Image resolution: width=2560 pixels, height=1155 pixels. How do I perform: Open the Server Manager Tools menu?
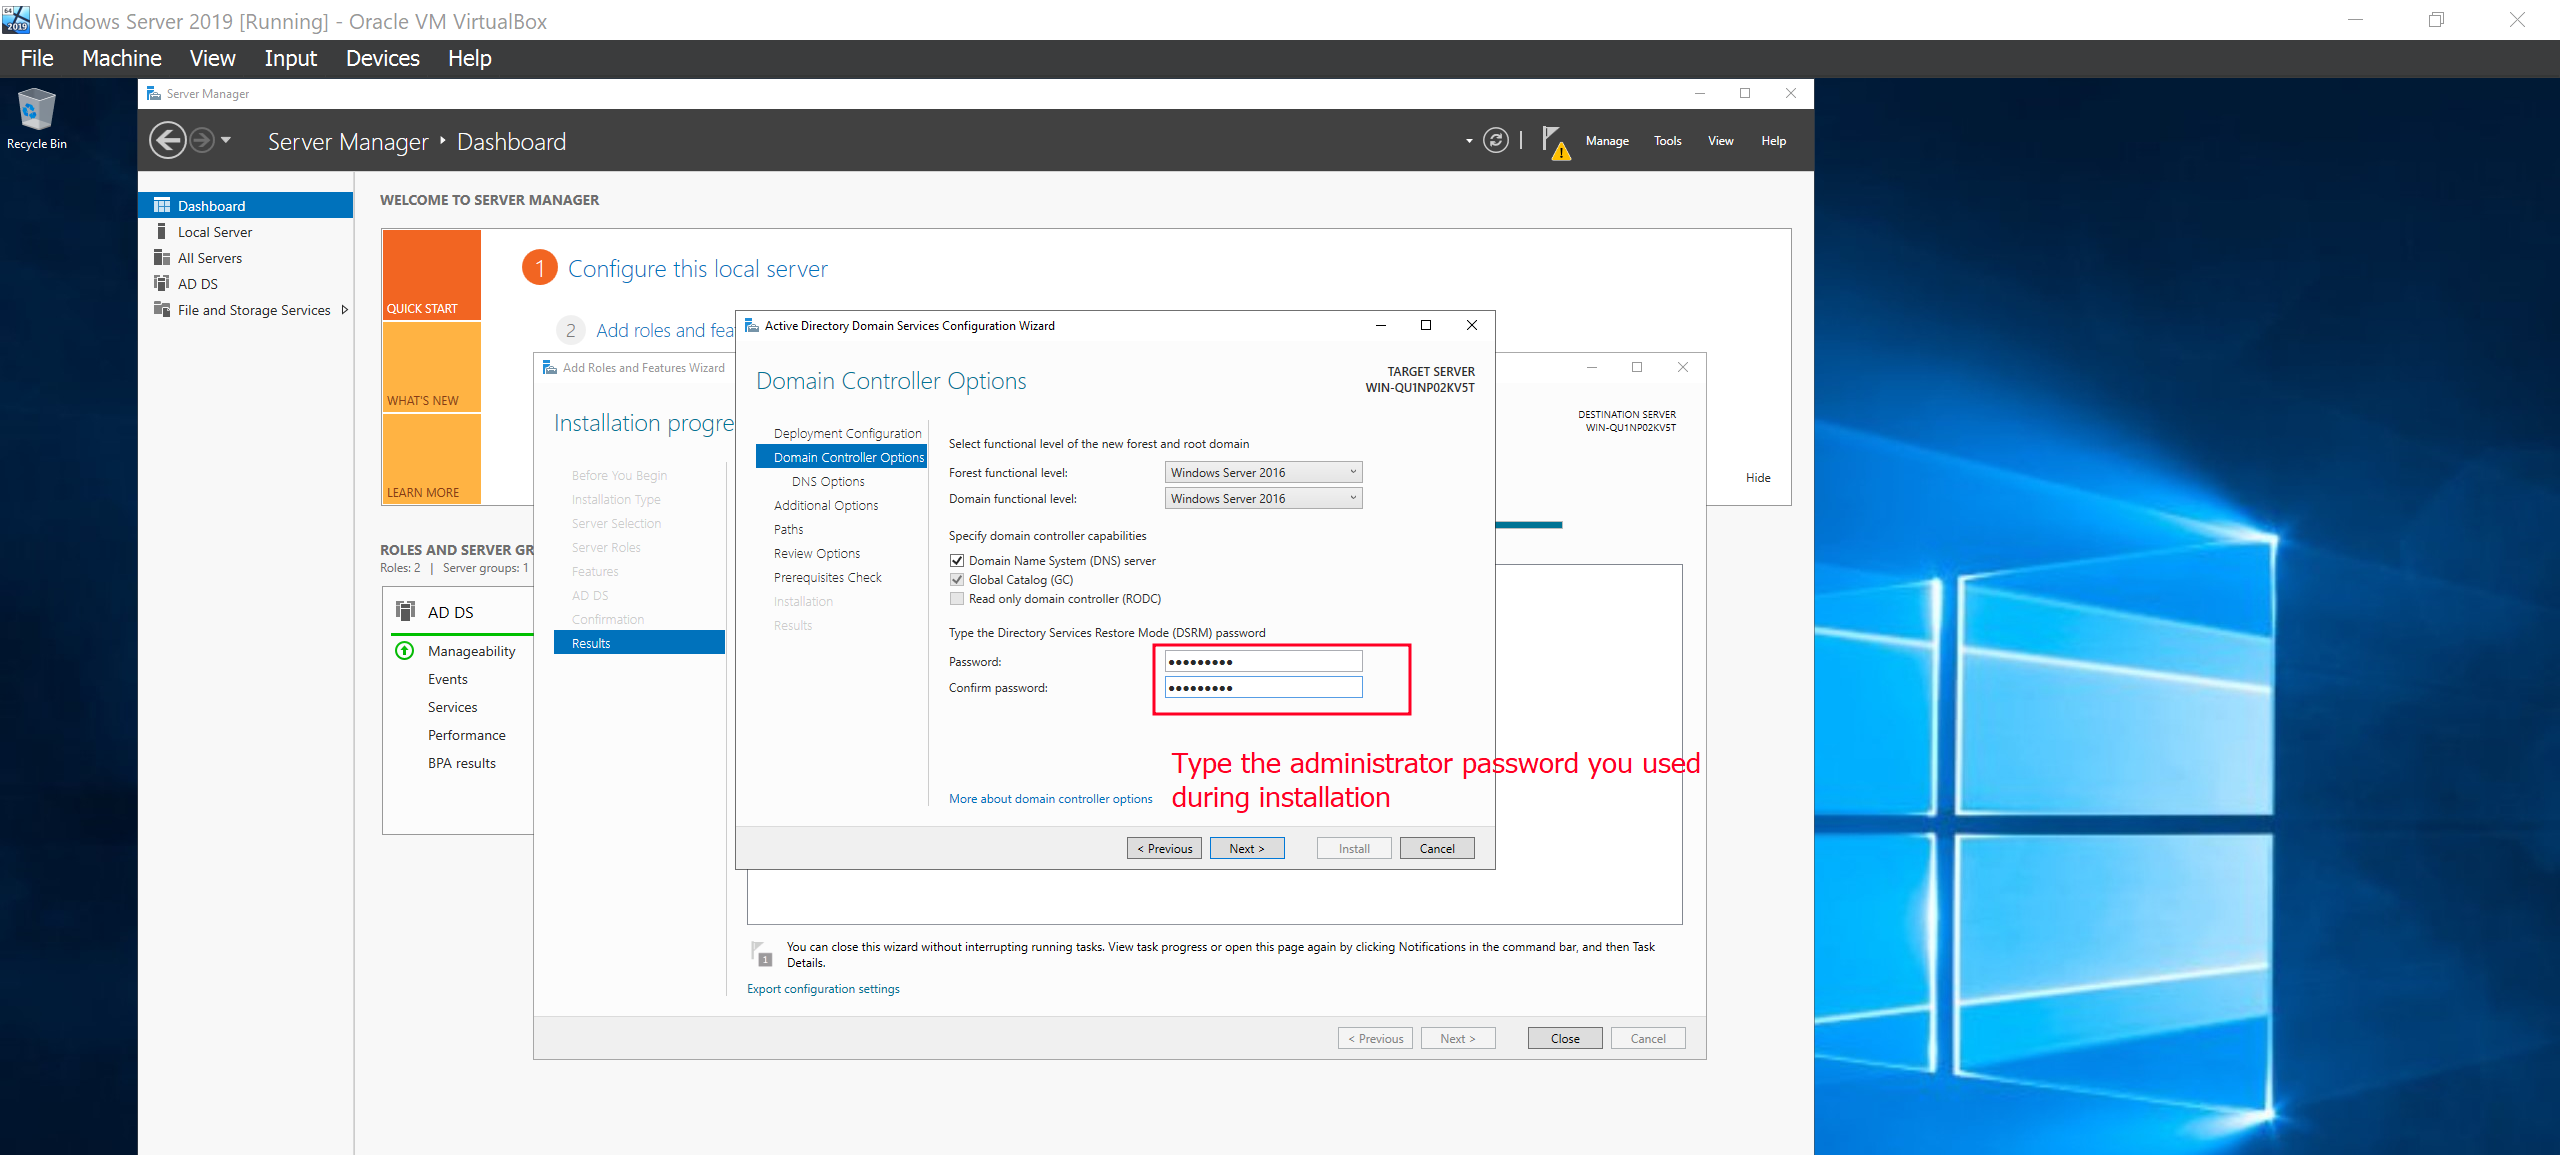pyautogui.click(x=1667, y=141)
